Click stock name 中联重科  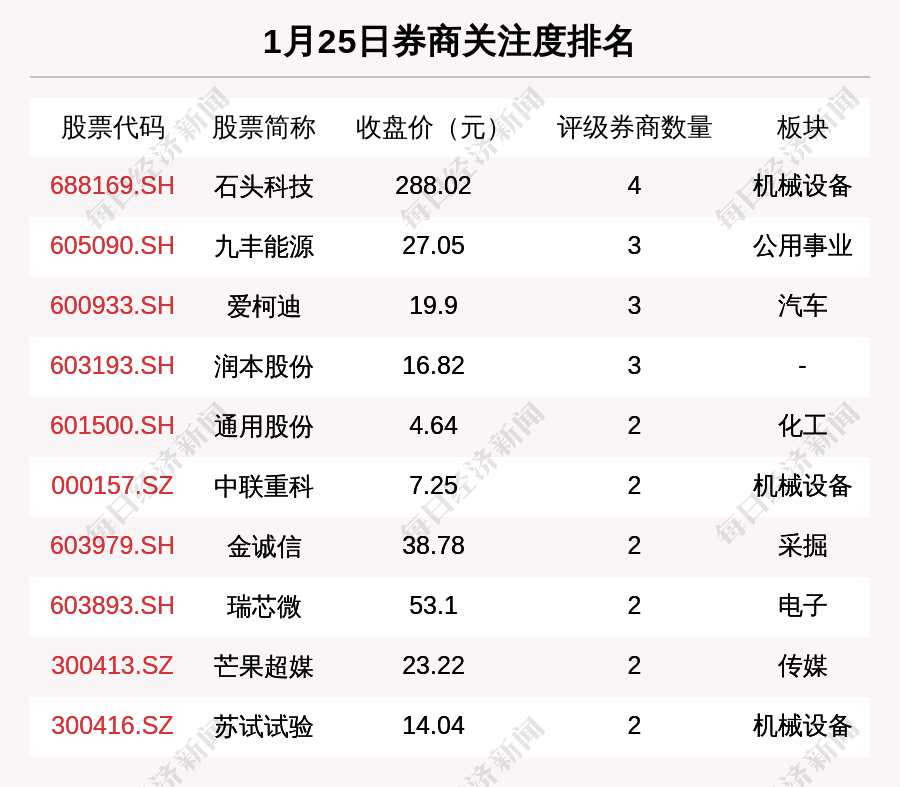[x=263, y=486]
